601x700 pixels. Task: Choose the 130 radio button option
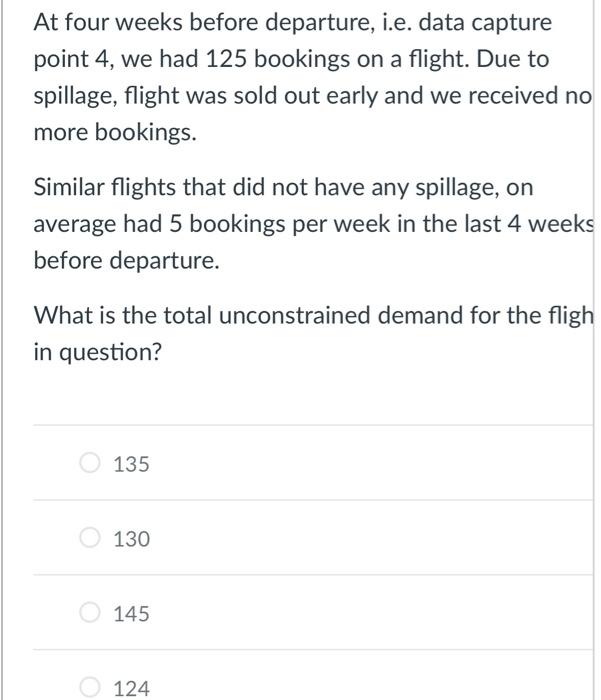pyautogui.click(x=91, y=539)
